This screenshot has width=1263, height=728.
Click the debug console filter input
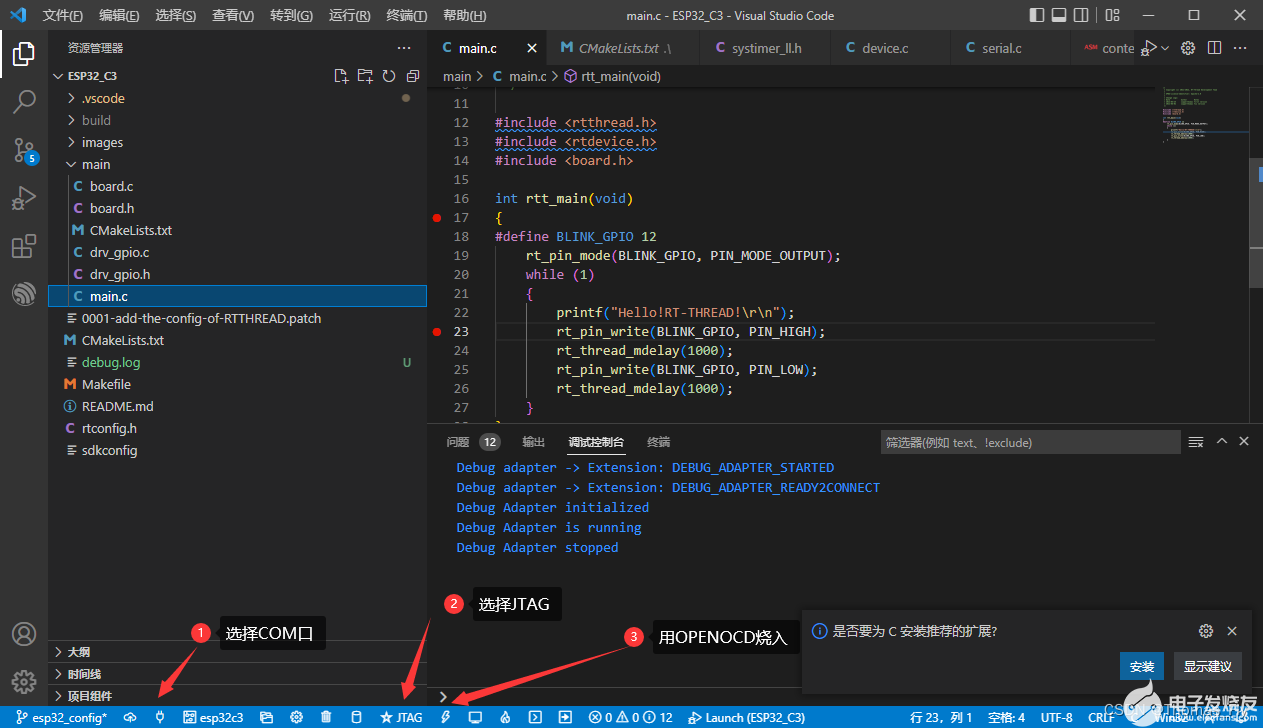1030,442
